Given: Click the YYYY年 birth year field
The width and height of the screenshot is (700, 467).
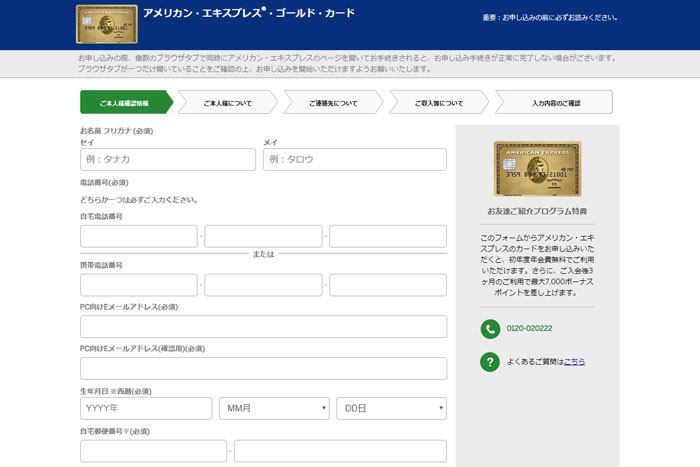Looking at the screenshot, I should point(146,408).
